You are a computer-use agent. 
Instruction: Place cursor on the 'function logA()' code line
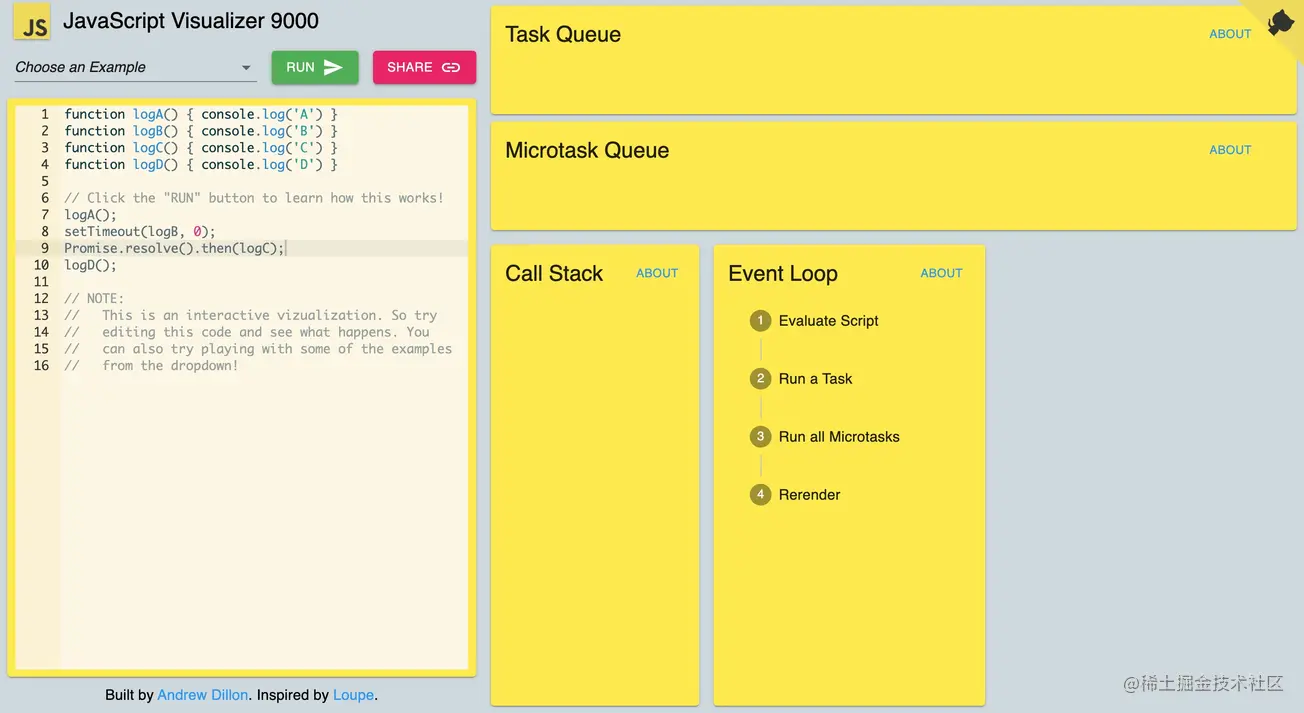201,114
